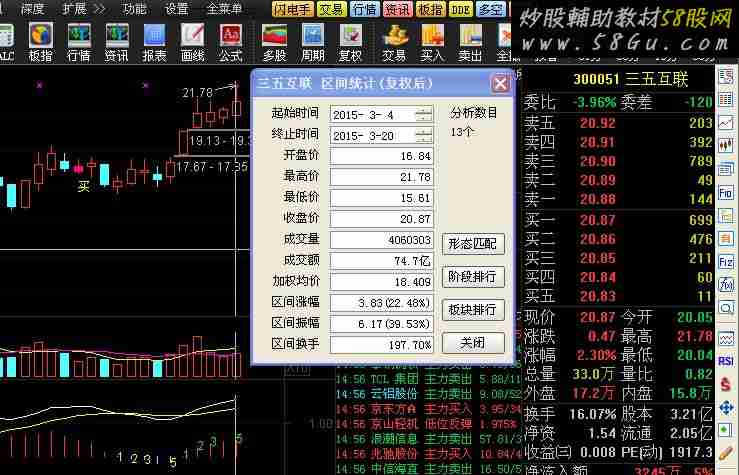Open the 深度 menu
This screenshot has width=739, height=475.
click(x=32, y=8)
